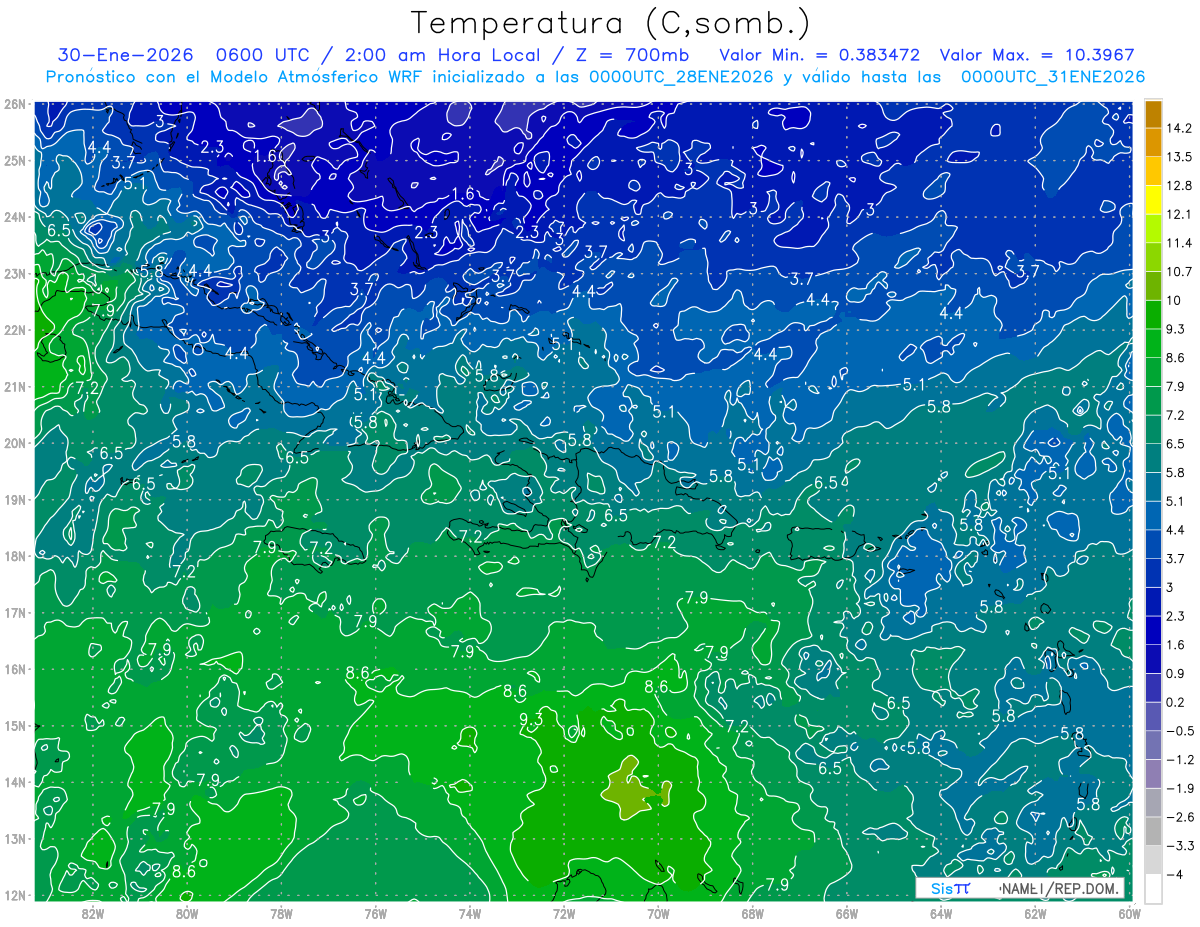
Task: Click the "25N" latitude axis label
Action: tap(14, 160)
